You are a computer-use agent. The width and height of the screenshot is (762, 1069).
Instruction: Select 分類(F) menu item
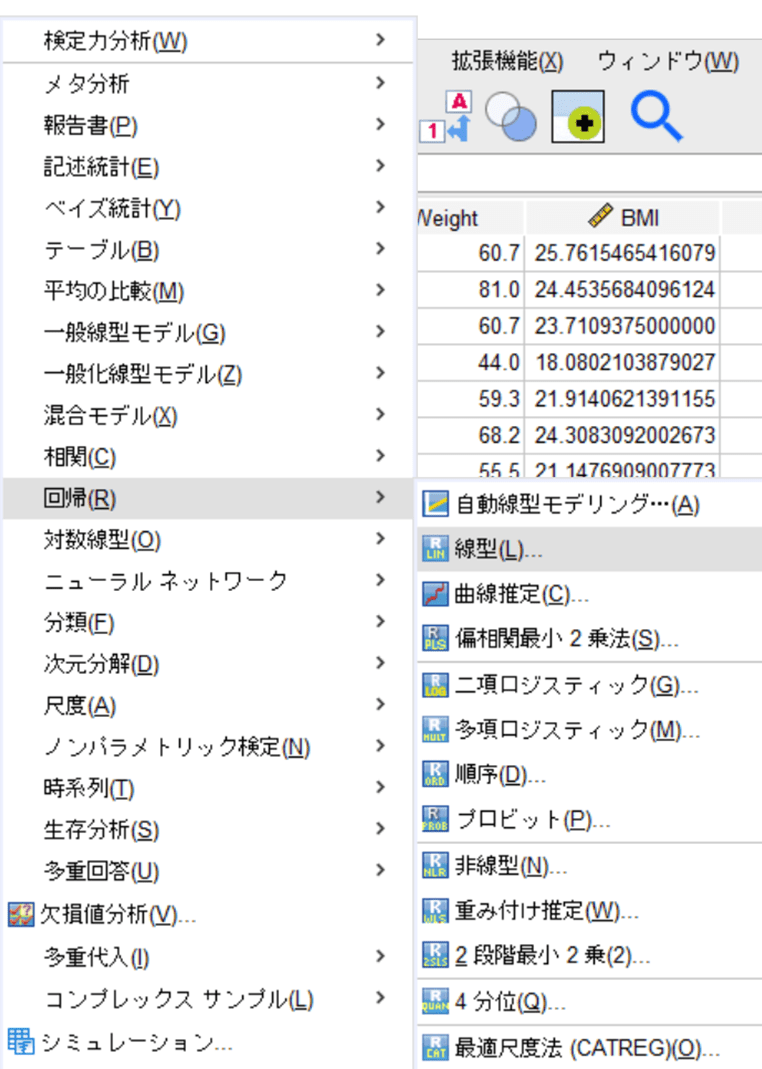coord(209,622)
